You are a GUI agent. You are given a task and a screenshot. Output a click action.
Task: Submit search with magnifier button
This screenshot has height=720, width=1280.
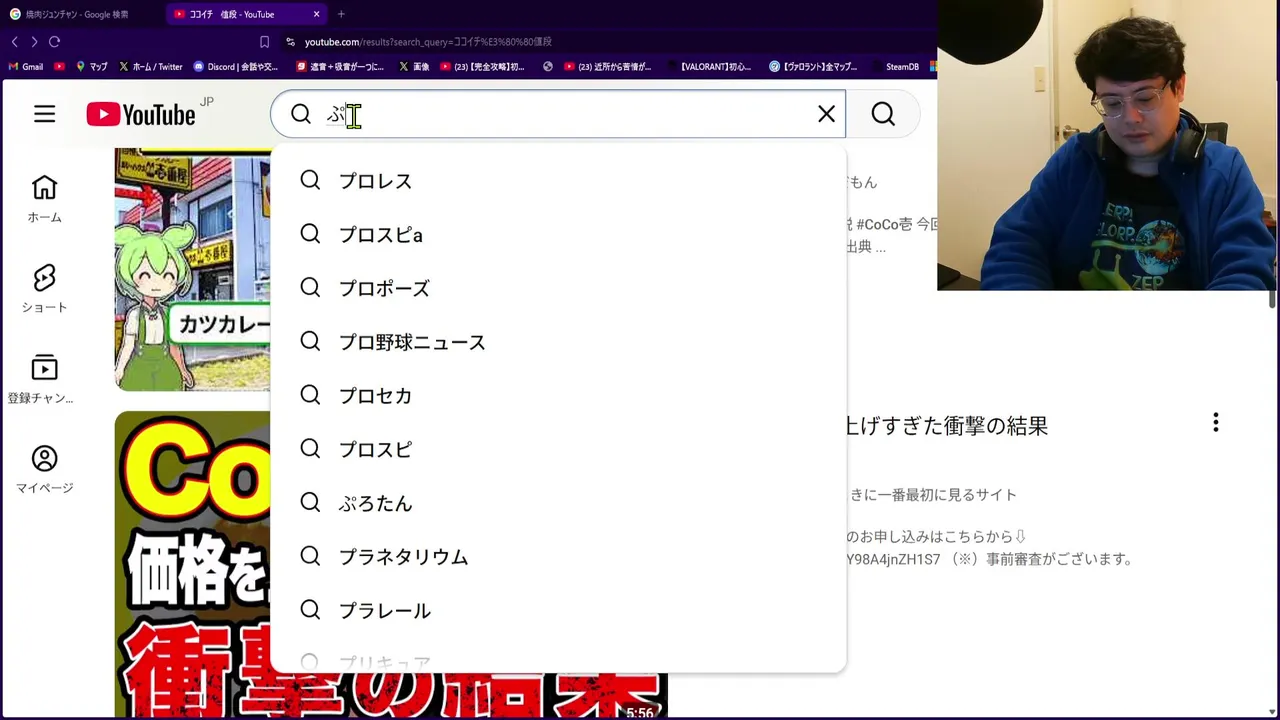[883, 114]
